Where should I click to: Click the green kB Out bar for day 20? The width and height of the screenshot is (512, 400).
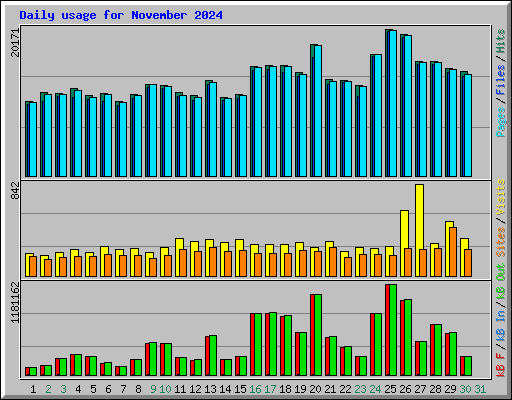pos(317,335)
